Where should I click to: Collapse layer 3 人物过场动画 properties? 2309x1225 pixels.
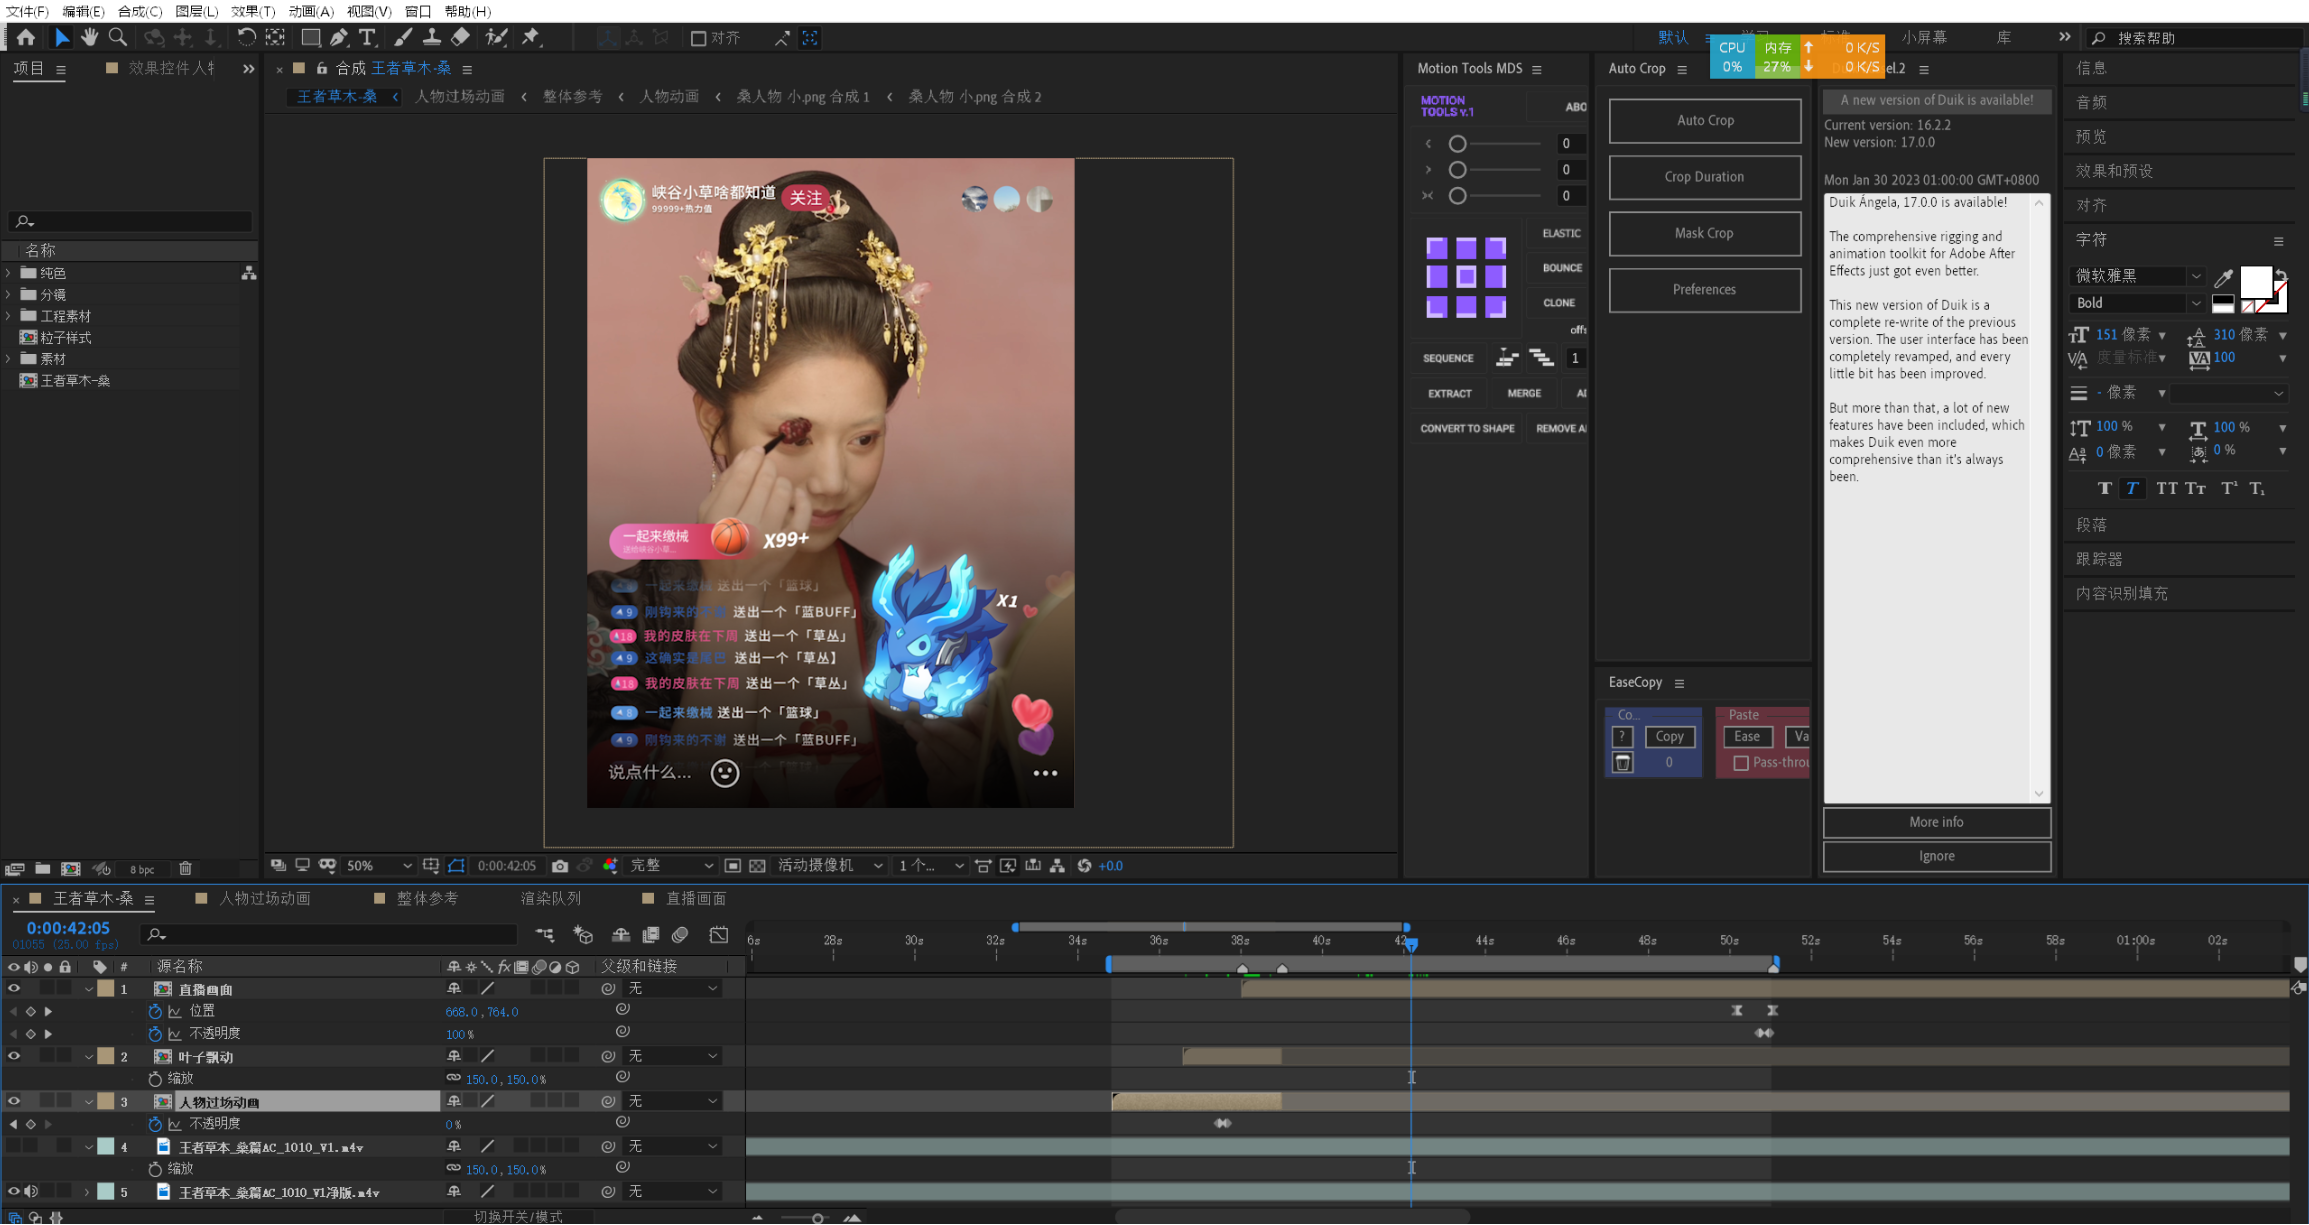[89, 1101]
